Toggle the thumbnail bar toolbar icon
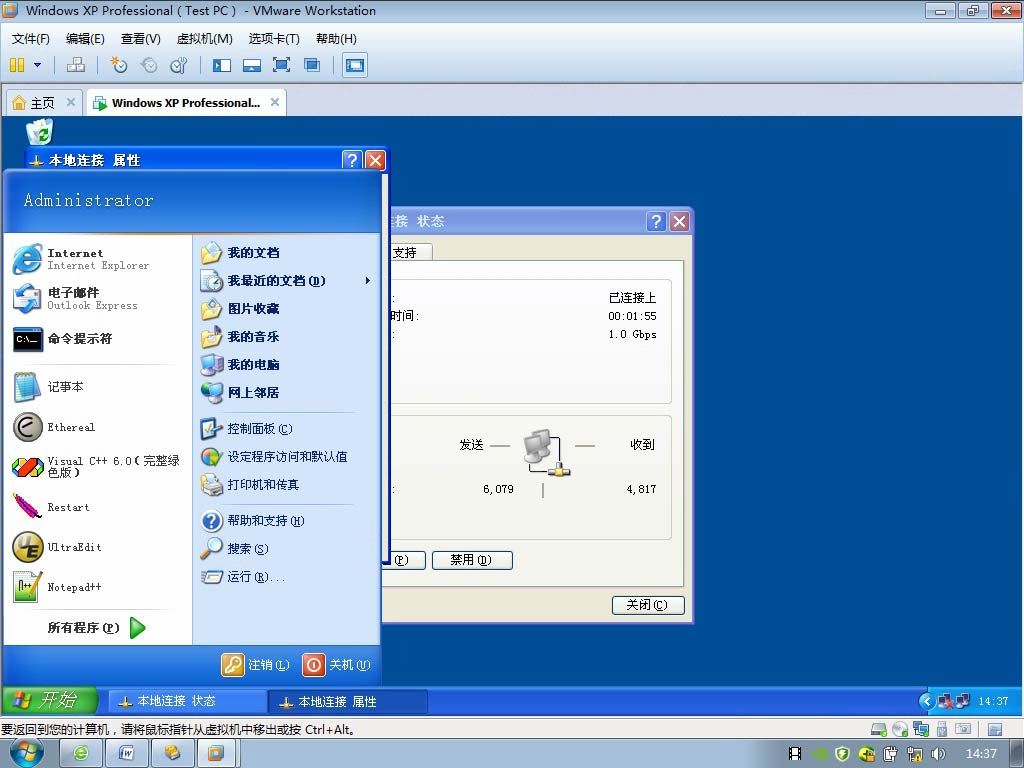The height and width of the screenshot is (768, 1024). click(x=251, y=65)
